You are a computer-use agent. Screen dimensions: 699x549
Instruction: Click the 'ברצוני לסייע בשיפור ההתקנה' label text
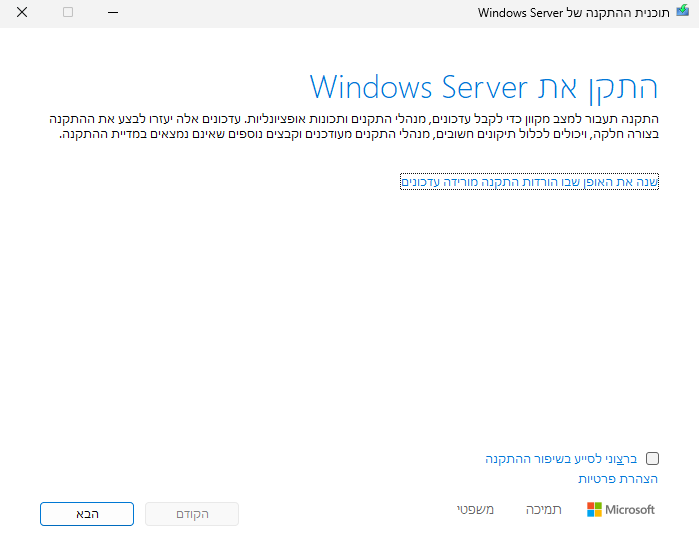(561, 459)
